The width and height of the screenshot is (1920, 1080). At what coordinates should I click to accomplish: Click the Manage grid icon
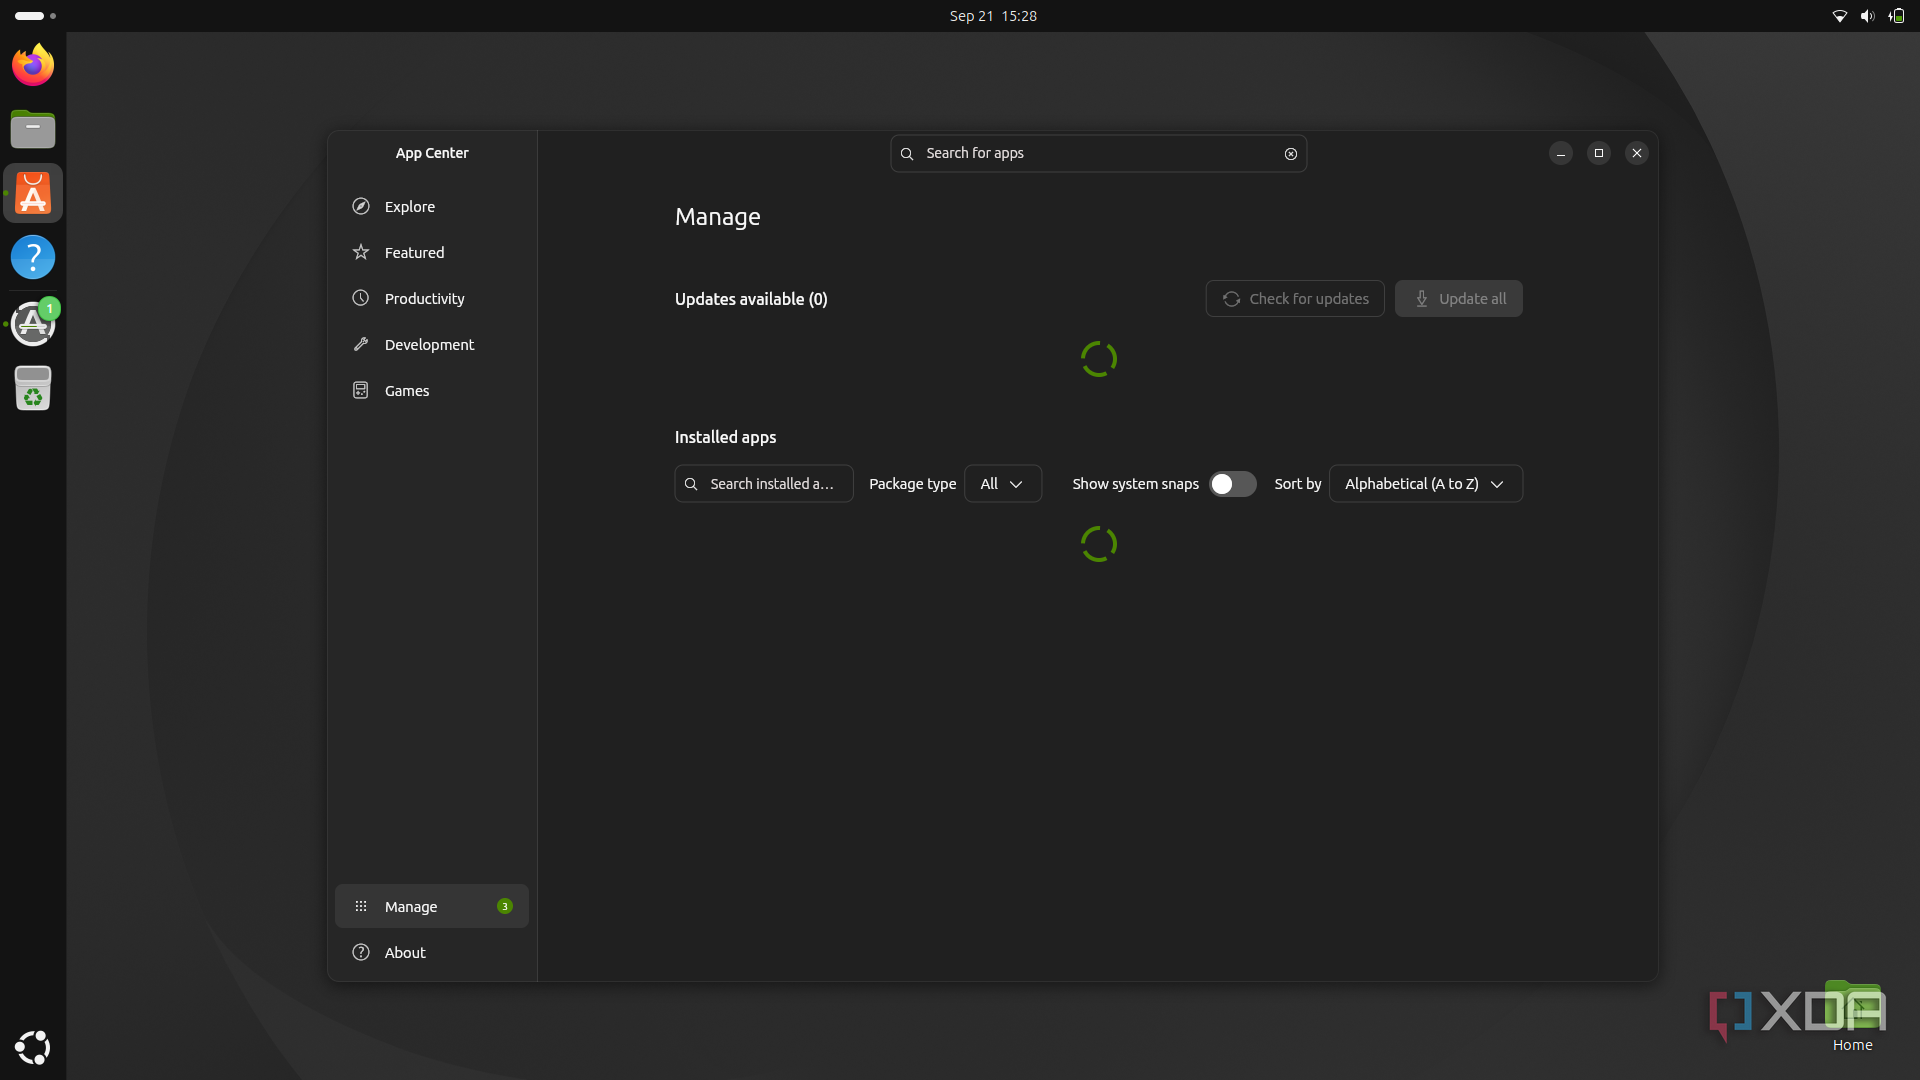tap(361, 906)
